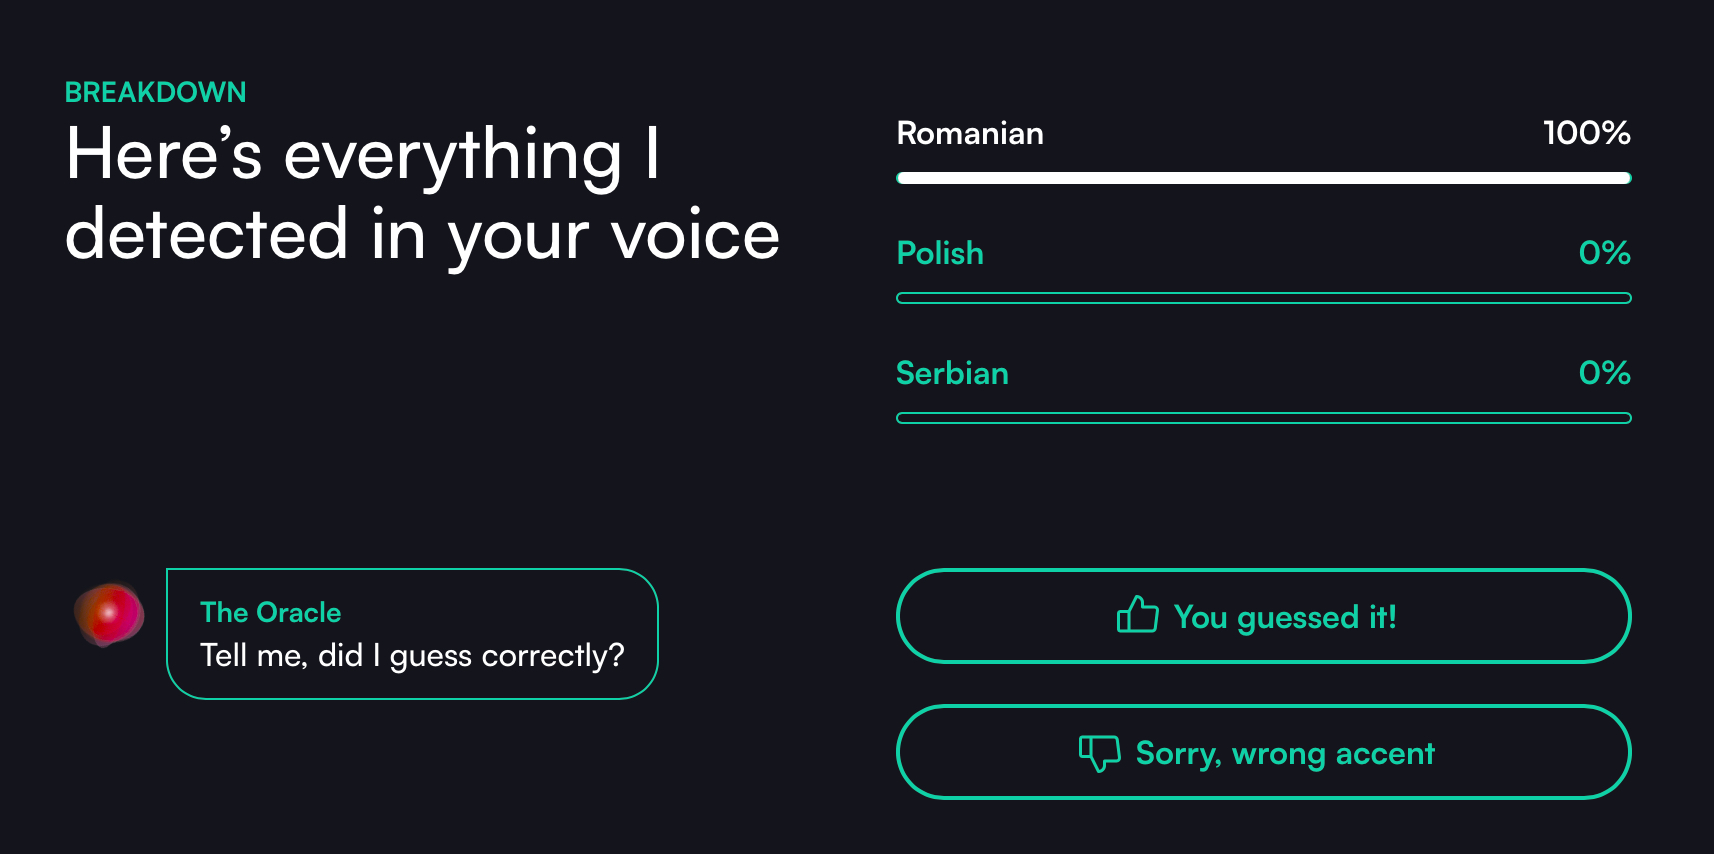Viewport: 1714px width, 854px height.
Task: Select the Romanian accent label
Action: (969, 134)
